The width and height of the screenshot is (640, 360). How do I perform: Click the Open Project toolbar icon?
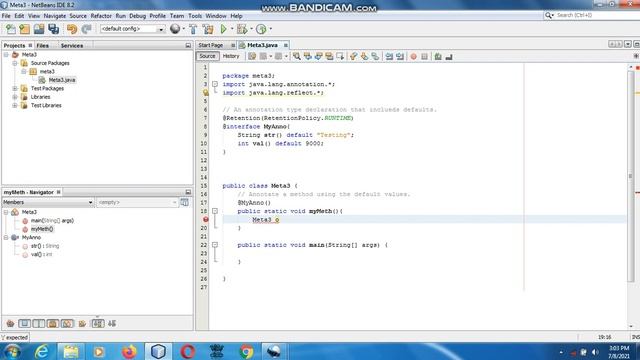[39, 29]
